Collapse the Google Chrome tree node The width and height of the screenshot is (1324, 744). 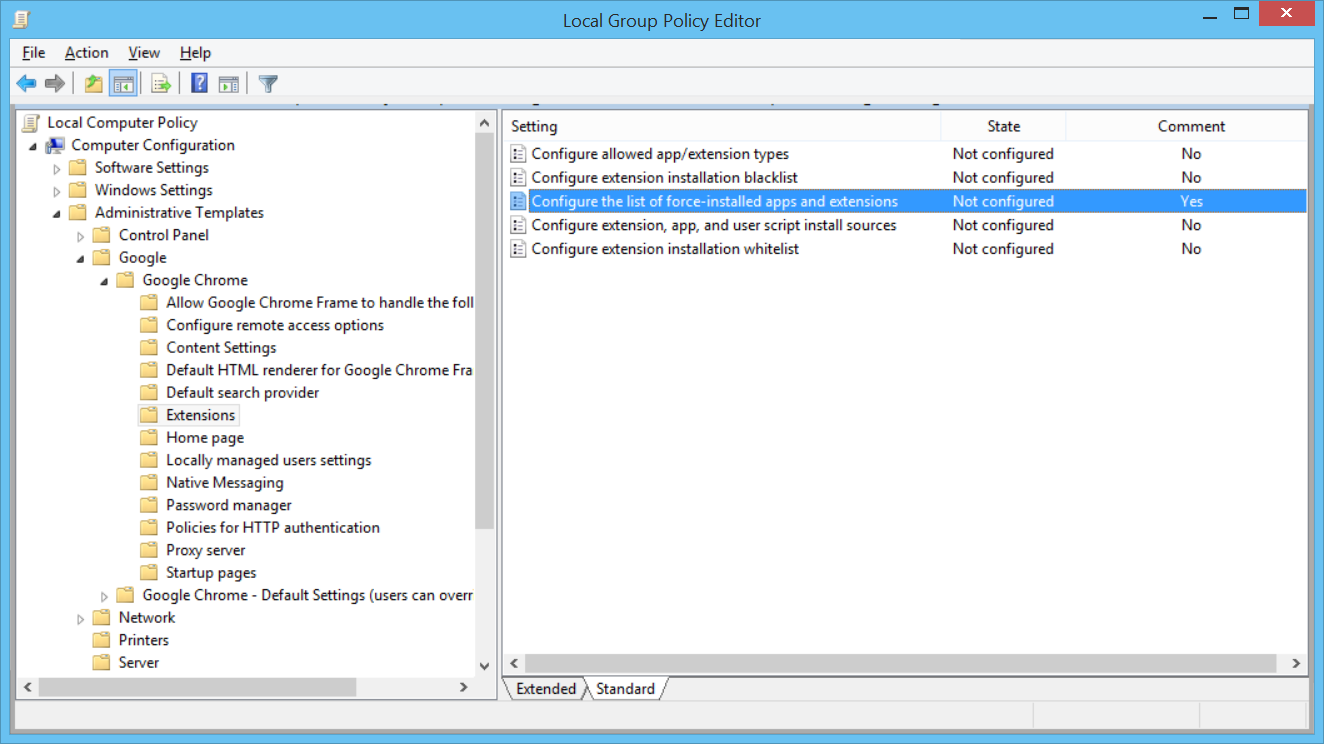click(103, 280)
